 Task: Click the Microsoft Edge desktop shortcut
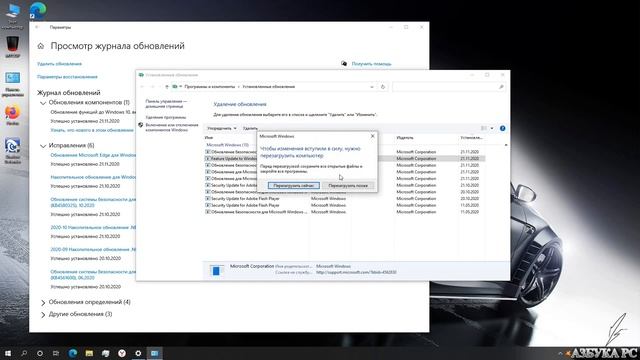38,10
